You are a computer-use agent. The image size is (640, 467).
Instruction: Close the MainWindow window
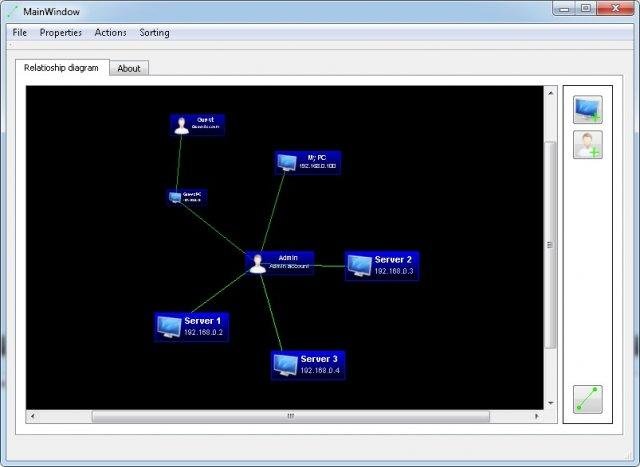coord(615,8)
